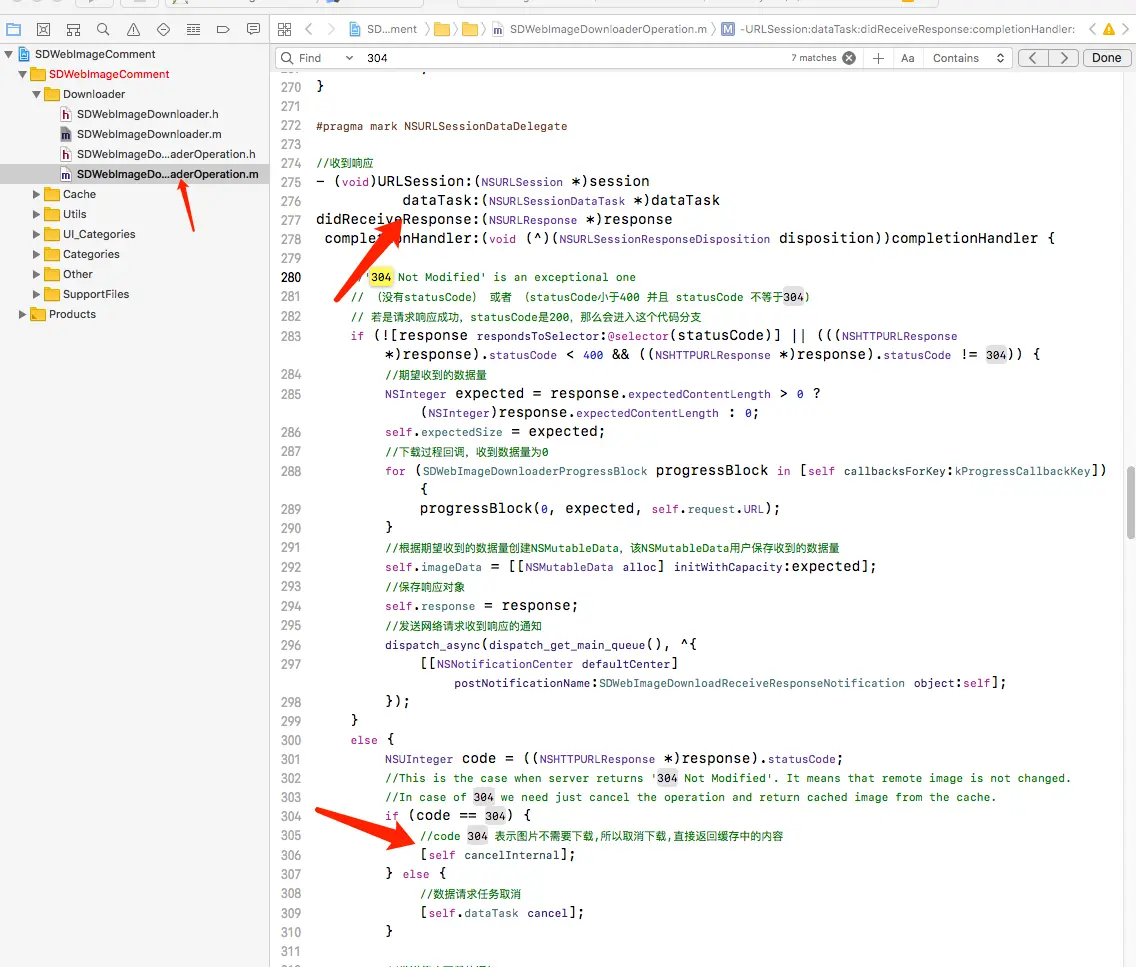Viewport: 1136px width, 967px height.
Task: Open the Issue navigator warning triangle
Action: (x=133, y=30)
